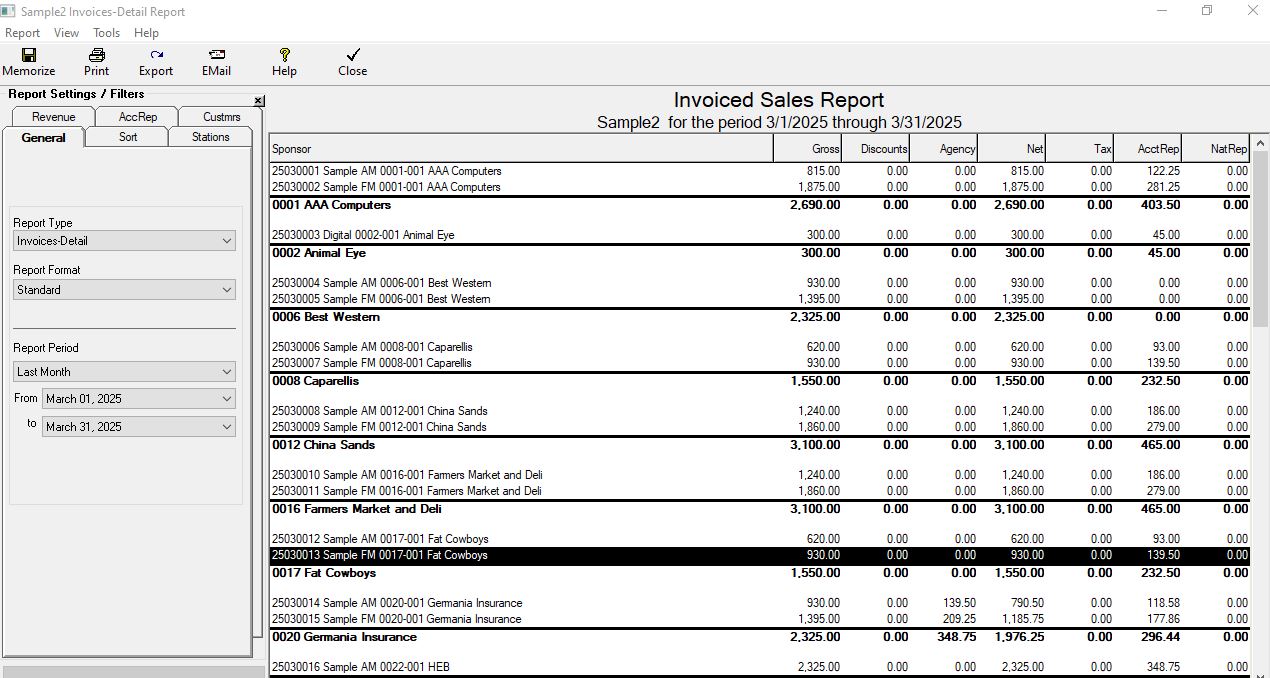Screen dimensions: 1270x678
Task: Click the Memorize floppy disk icon
Action: [x=28, y=56]
